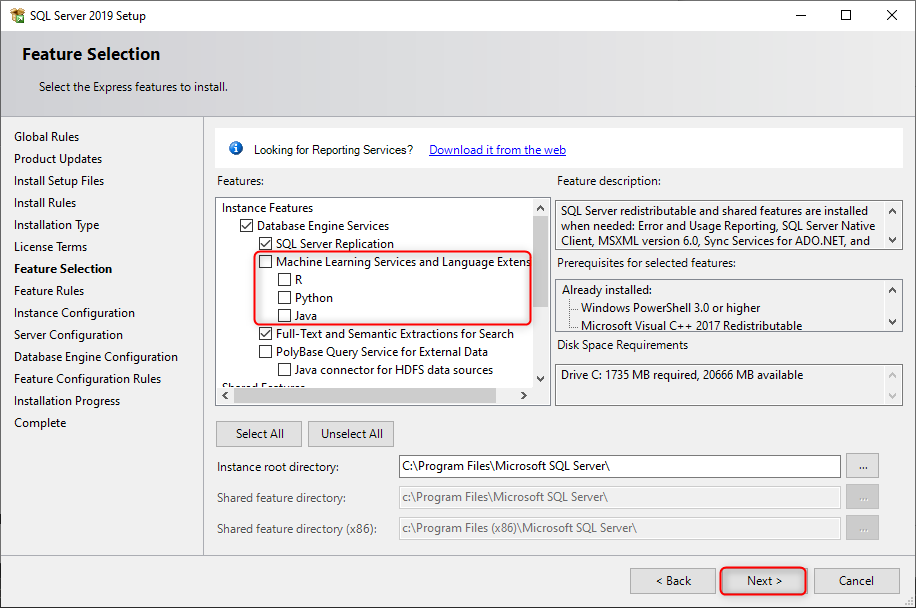Image resolution: width=916 pixels, height=608 pixels.
Task: Minimize the SQL Server 2019 Setup window
Action: point(801,15)
